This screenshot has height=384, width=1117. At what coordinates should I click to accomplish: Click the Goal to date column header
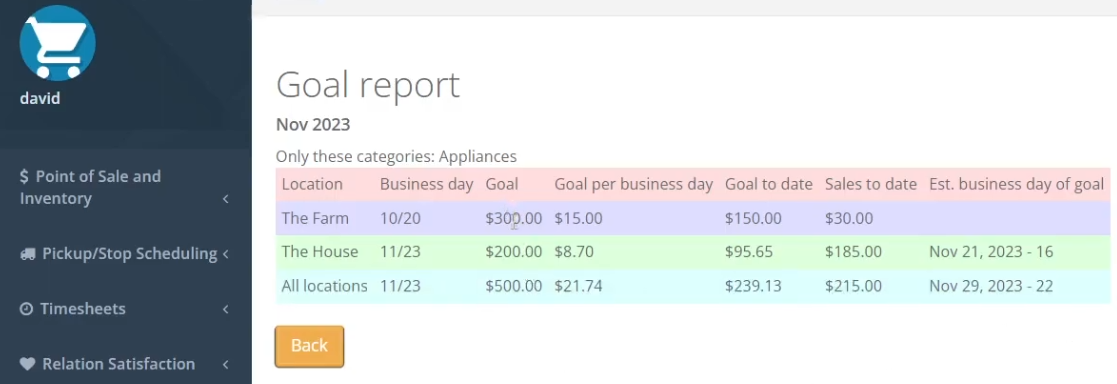pyautogui.click(x=769, y=185)
